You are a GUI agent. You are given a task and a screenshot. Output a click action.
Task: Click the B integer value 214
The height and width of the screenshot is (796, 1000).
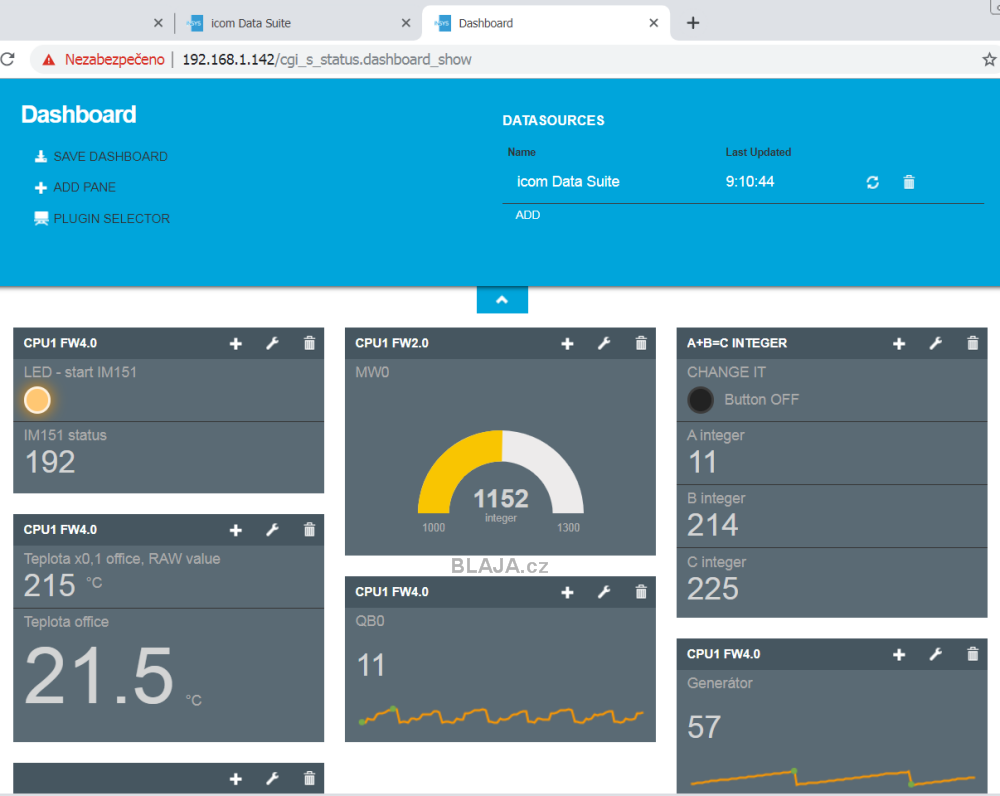tap(713, 526)
